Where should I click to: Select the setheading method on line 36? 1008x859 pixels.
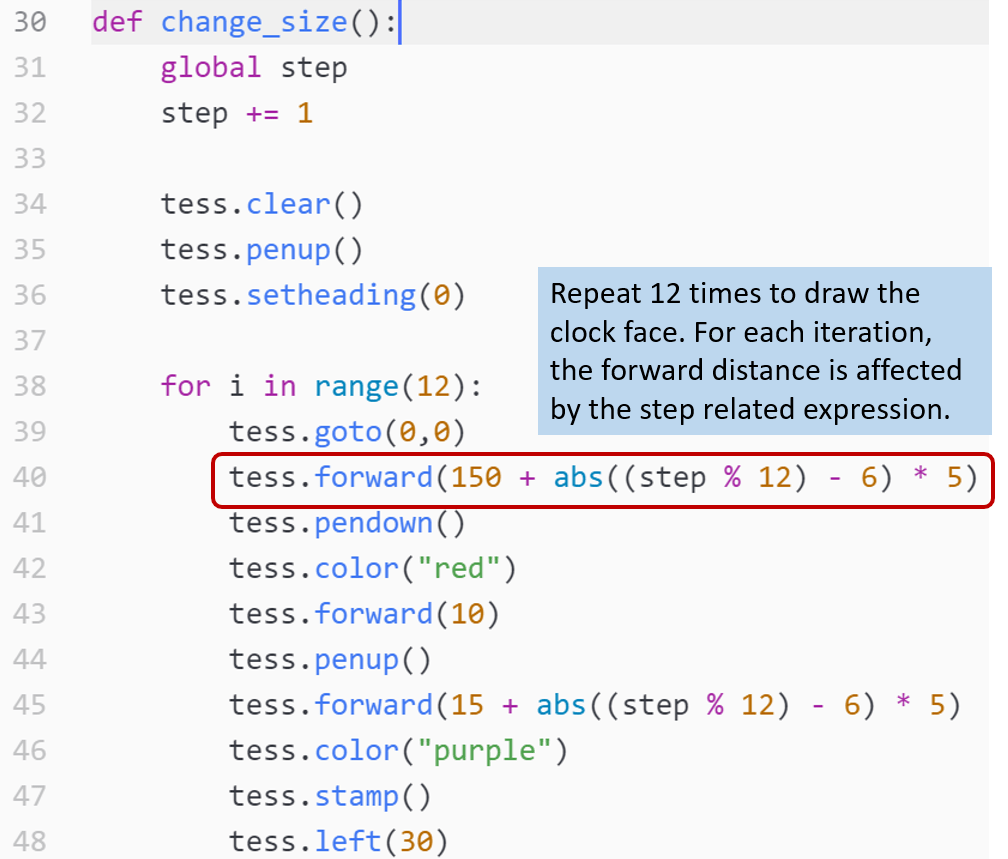tap(330, 295)
